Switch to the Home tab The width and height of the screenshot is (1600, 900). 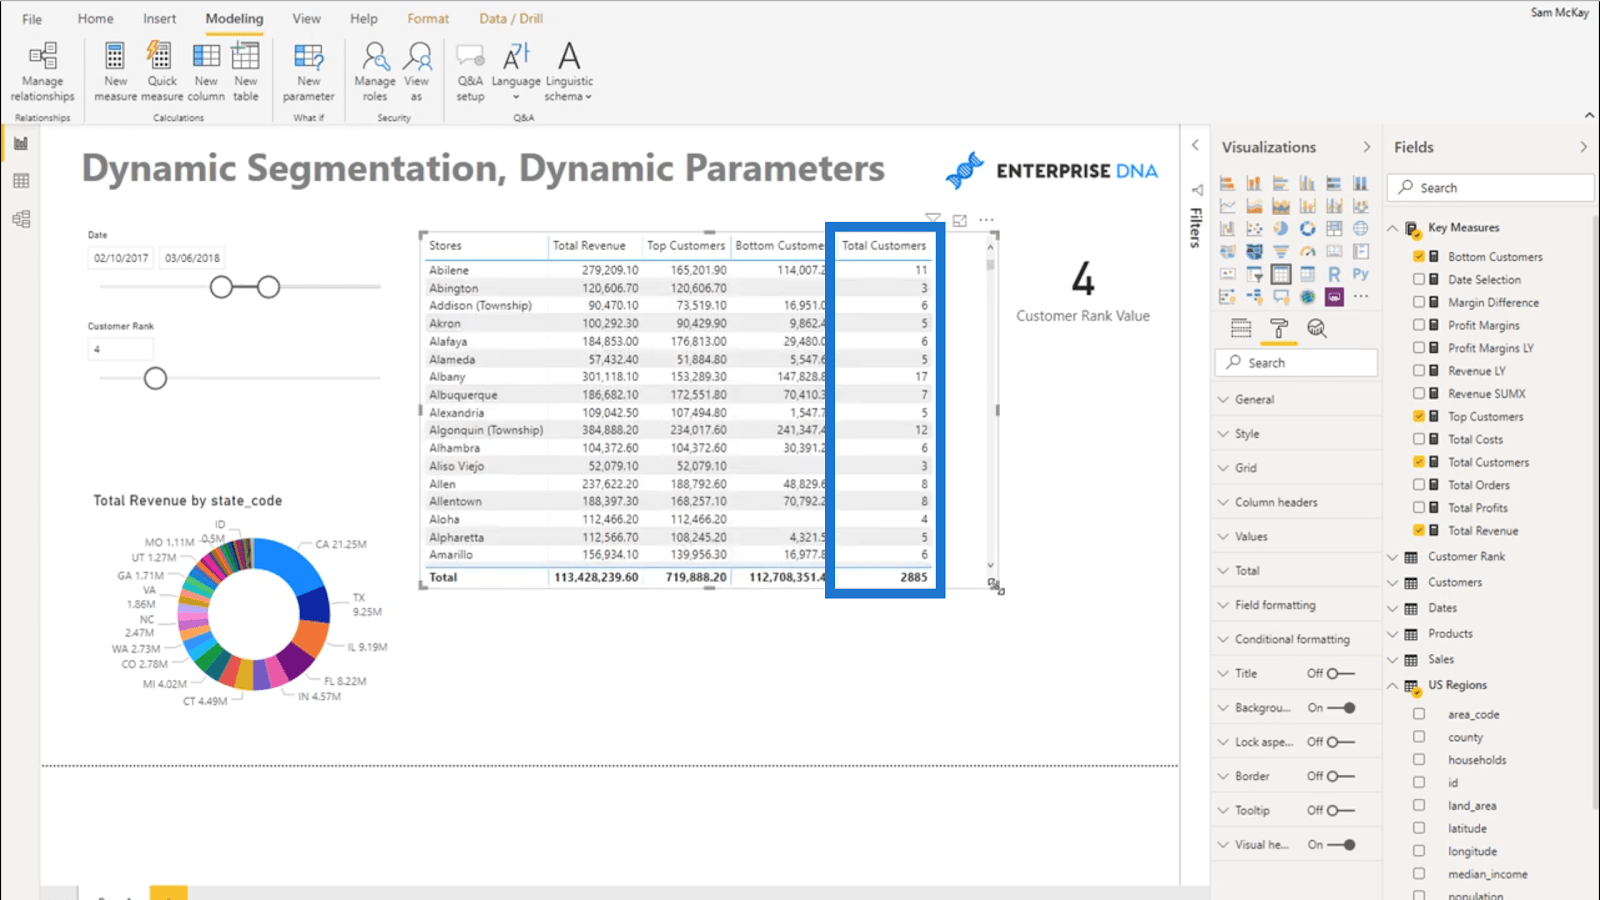(x=96, y=19)
